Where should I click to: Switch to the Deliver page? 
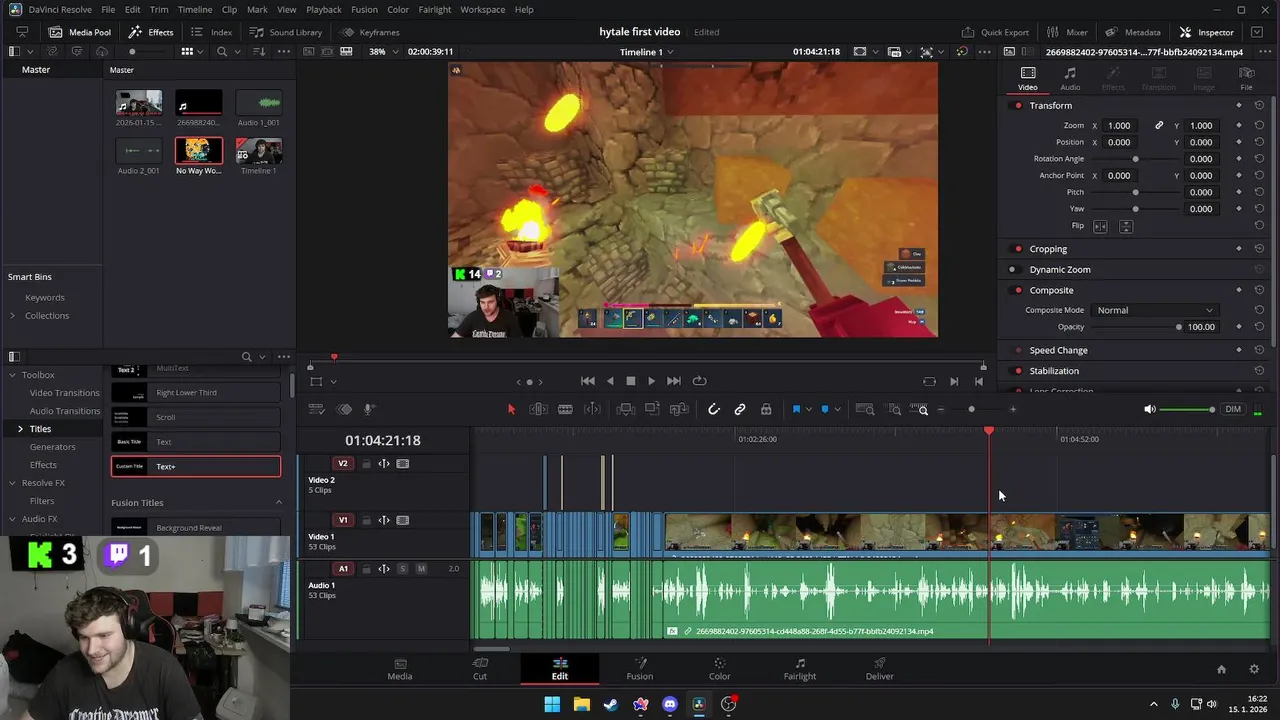coord(880,669)
